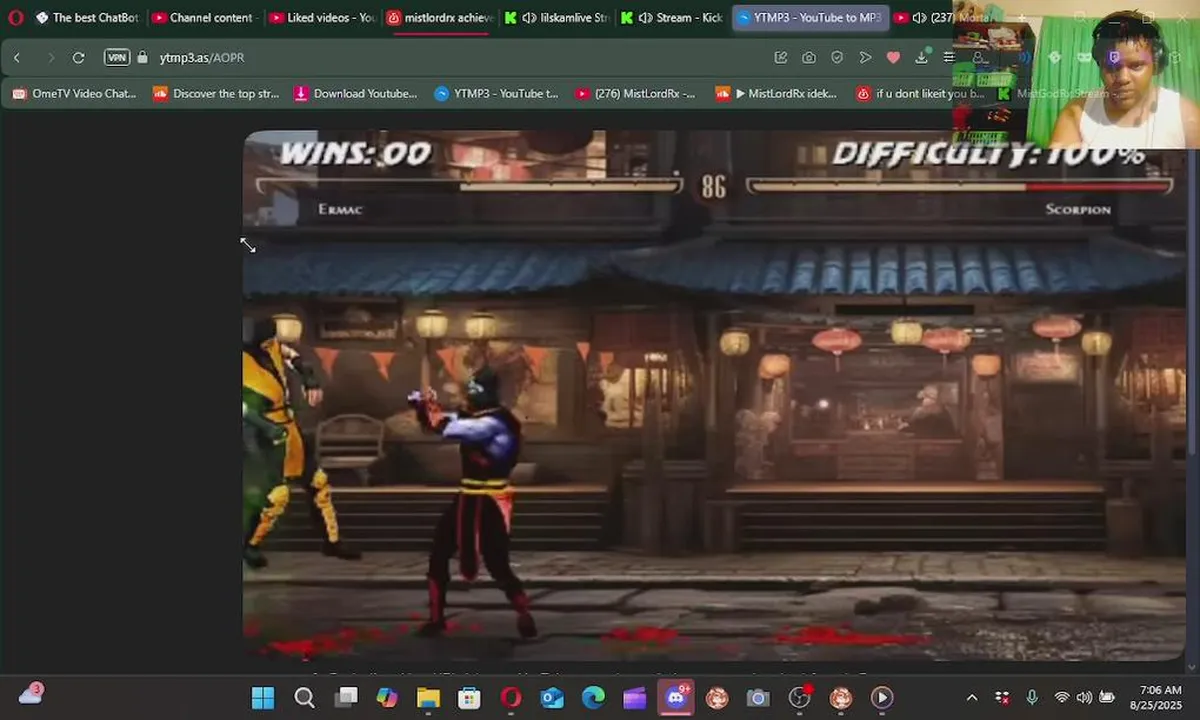This screenshot has height=720, width=1200.
Task: Open the OmeTV Video Chat bookmark
Action: point(75,94)
